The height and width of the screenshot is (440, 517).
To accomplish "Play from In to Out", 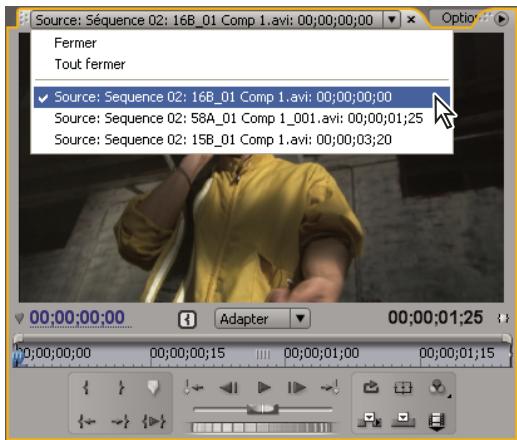I will [154, 421].
